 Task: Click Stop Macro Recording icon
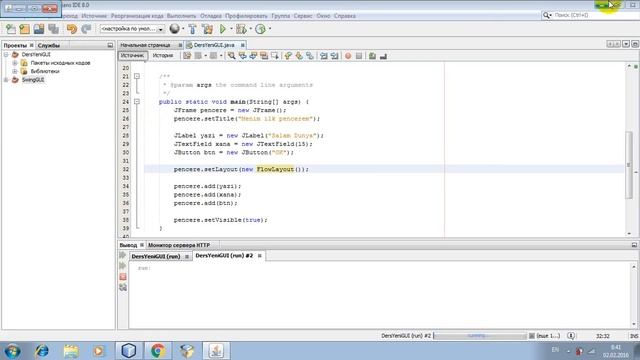(359, 56)
